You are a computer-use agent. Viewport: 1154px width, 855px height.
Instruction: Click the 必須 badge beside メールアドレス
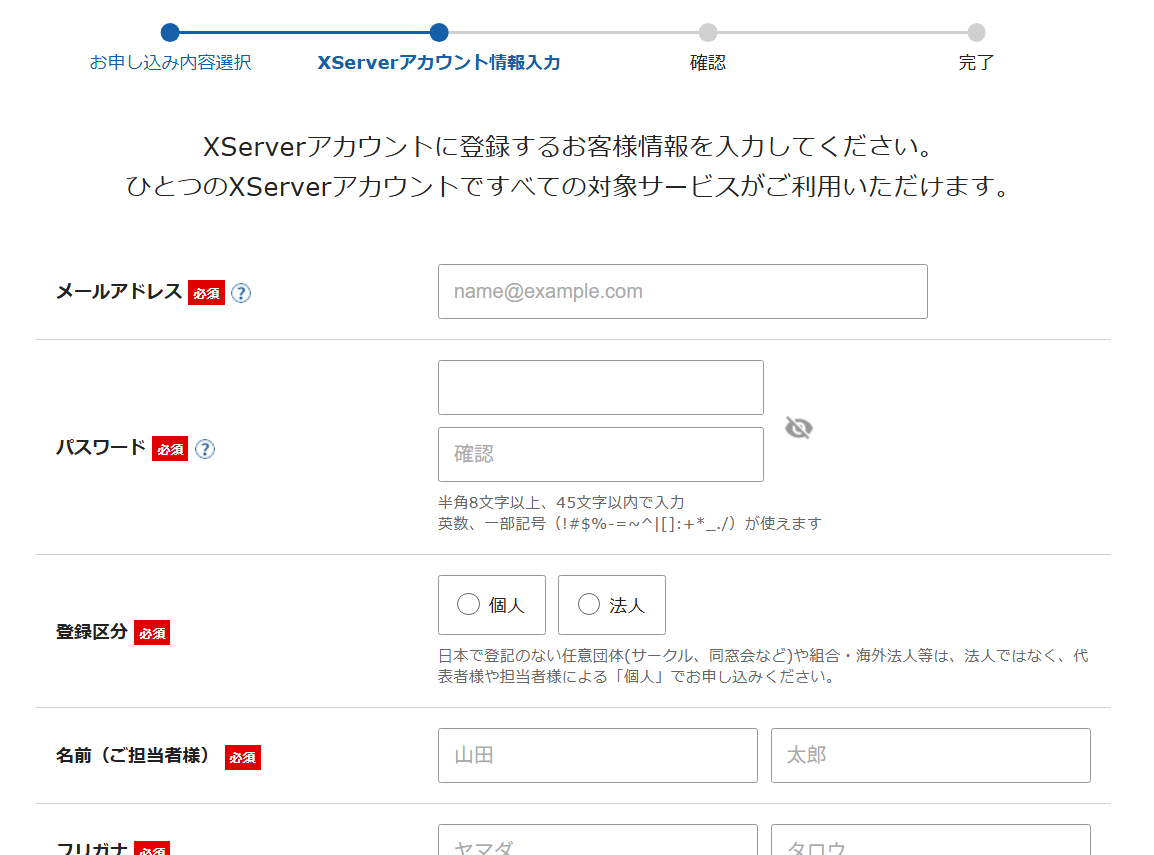click(x=206, y=293)
